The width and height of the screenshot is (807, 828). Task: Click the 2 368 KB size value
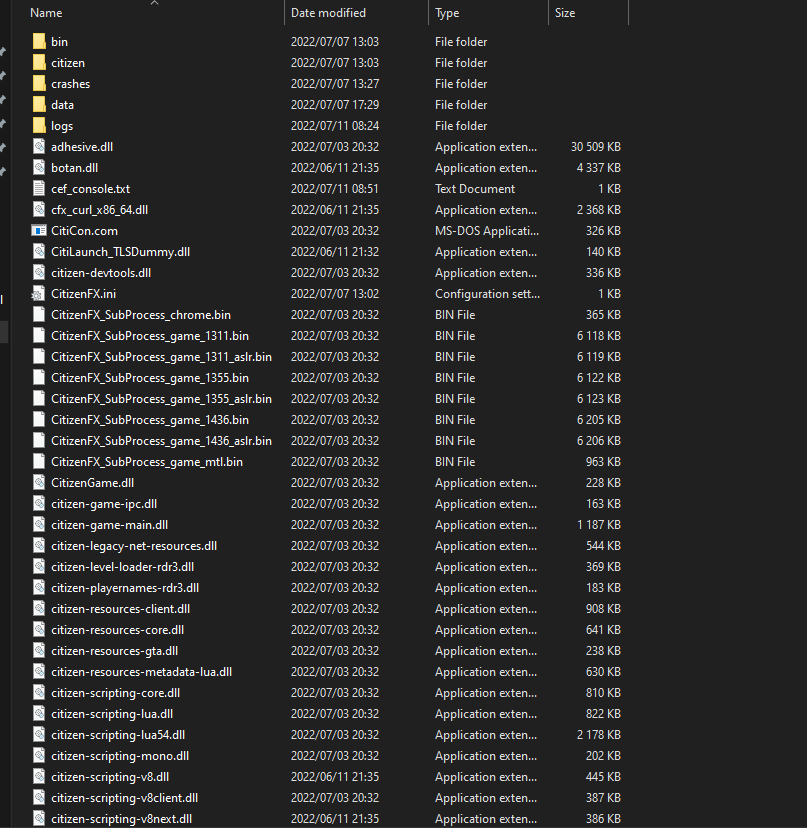(598, 210)
